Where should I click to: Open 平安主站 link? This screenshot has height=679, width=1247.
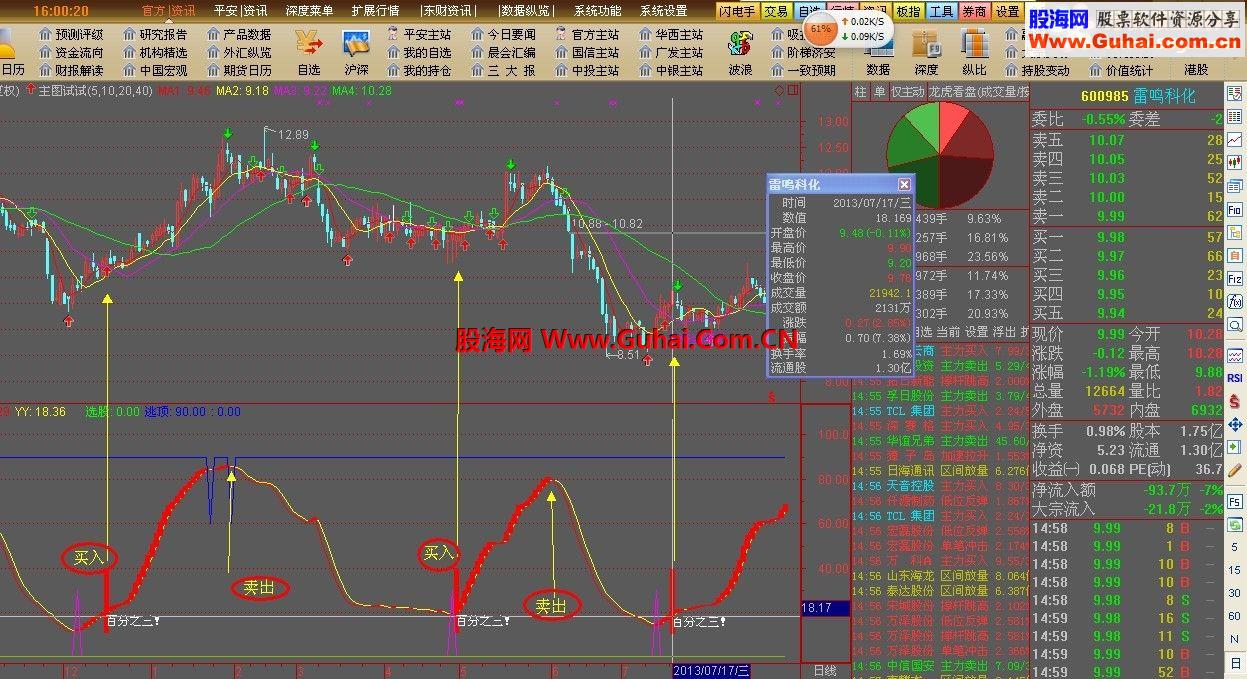point(419,34)
